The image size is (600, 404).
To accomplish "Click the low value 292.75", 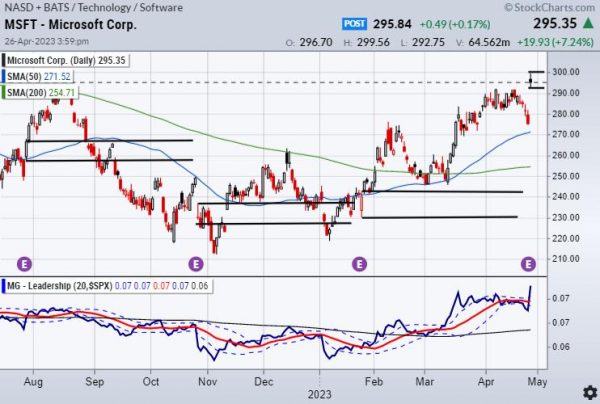I will pyautogui.click(x=428, y=42).
